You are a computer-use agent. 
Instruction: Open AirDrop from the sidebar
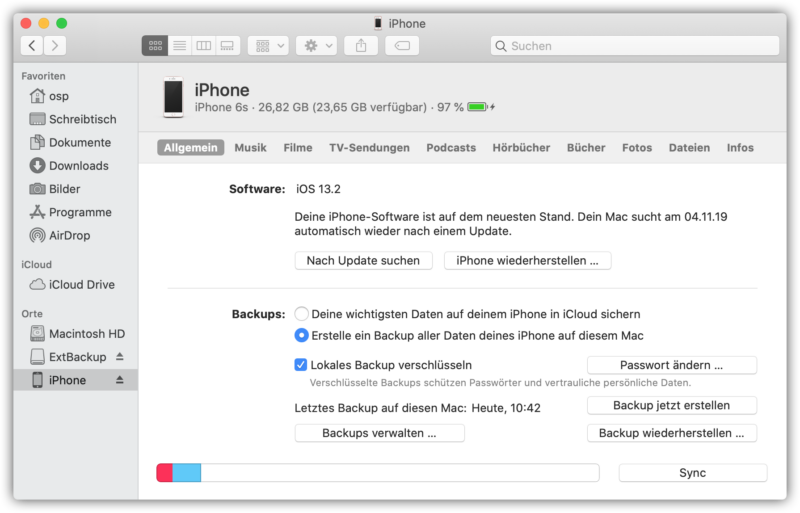pyautogui.click(x=70, y=235)
